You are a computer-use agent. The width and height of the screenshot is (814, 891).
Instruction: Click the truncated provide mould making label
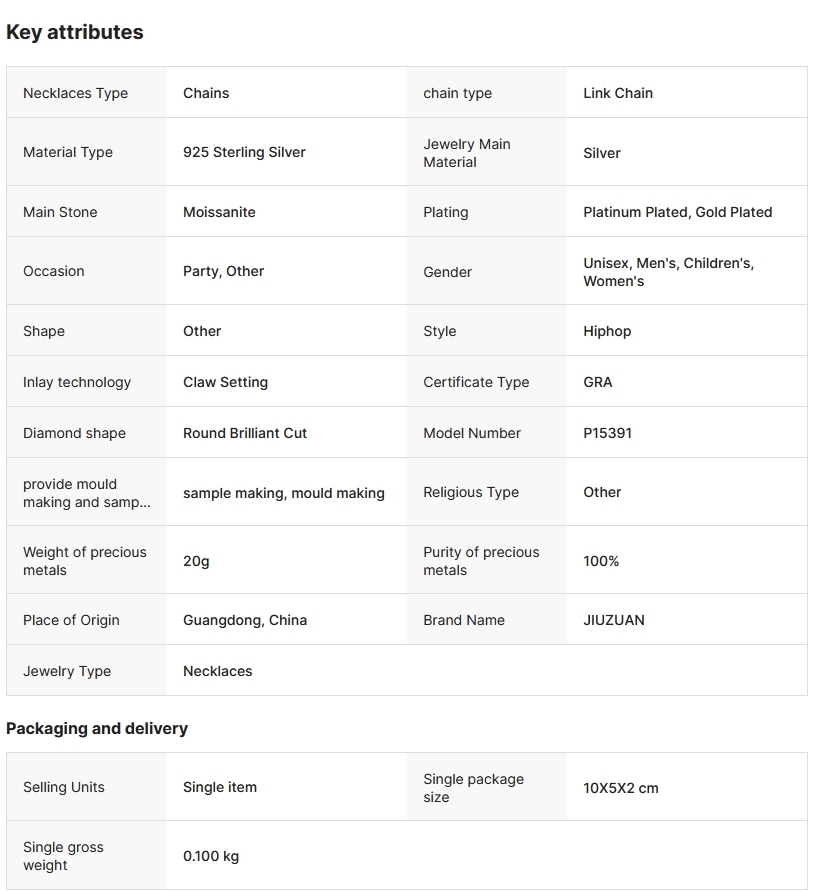87,493
